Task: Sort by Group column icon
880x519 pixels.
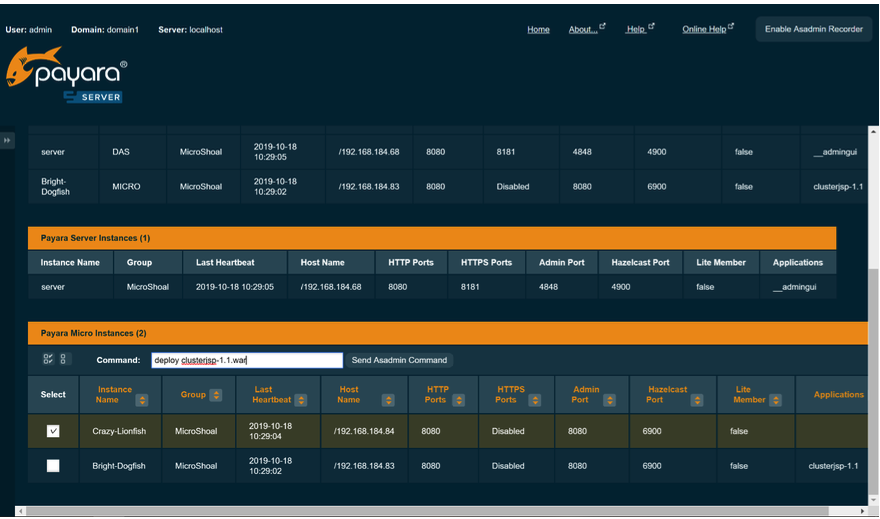Action: tap(214, 395)
